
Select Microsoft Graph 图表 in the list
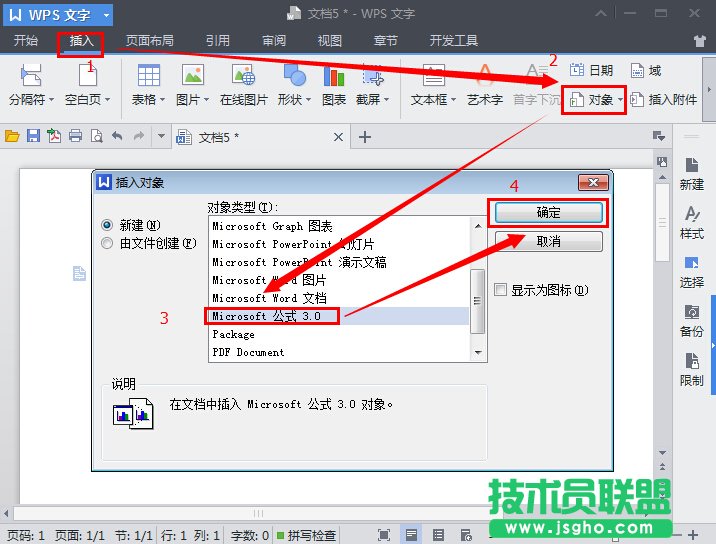(x=339, y=226)
